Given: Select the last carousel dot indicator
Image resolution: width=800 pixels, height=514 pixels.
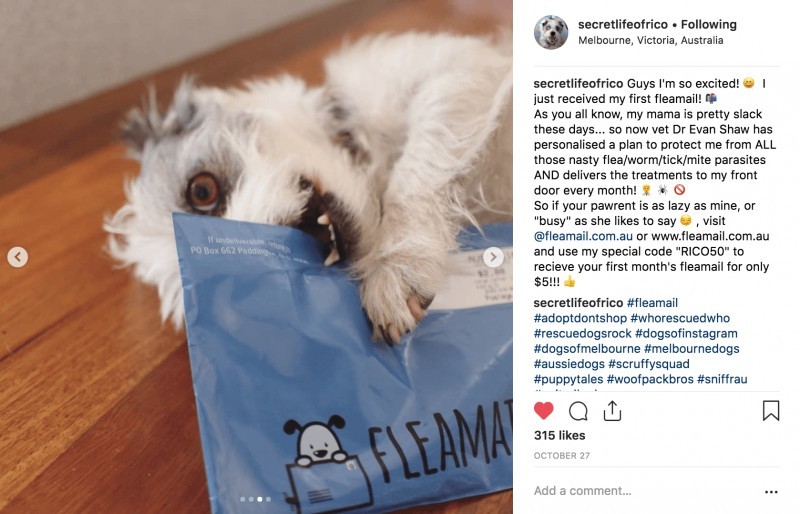Looking at the screenshot, I should 269,499.
